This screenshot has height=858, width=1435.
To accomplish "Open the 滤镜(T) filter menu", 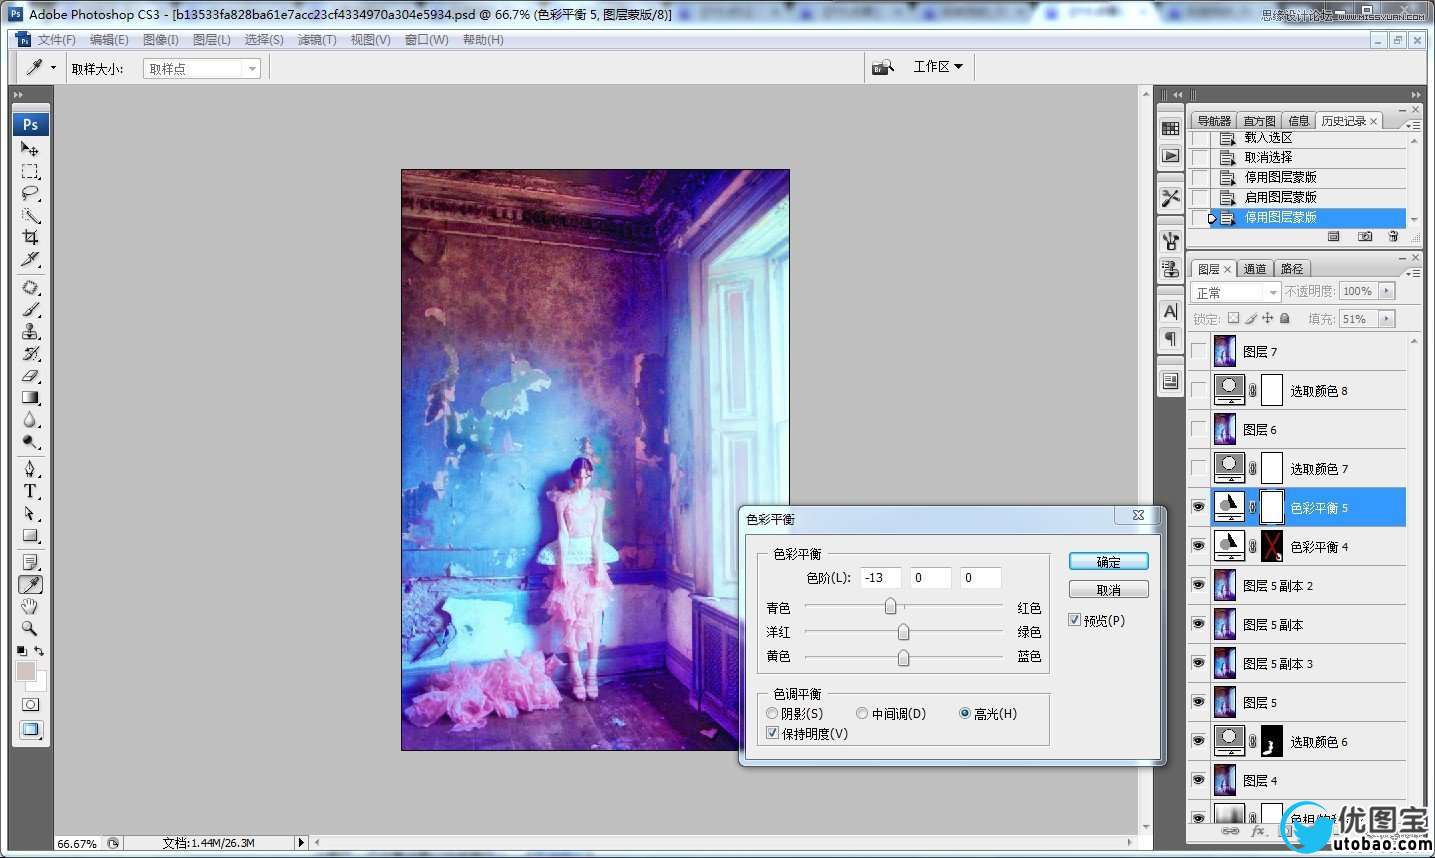I will pyautogui.click(x=316, y=40).
